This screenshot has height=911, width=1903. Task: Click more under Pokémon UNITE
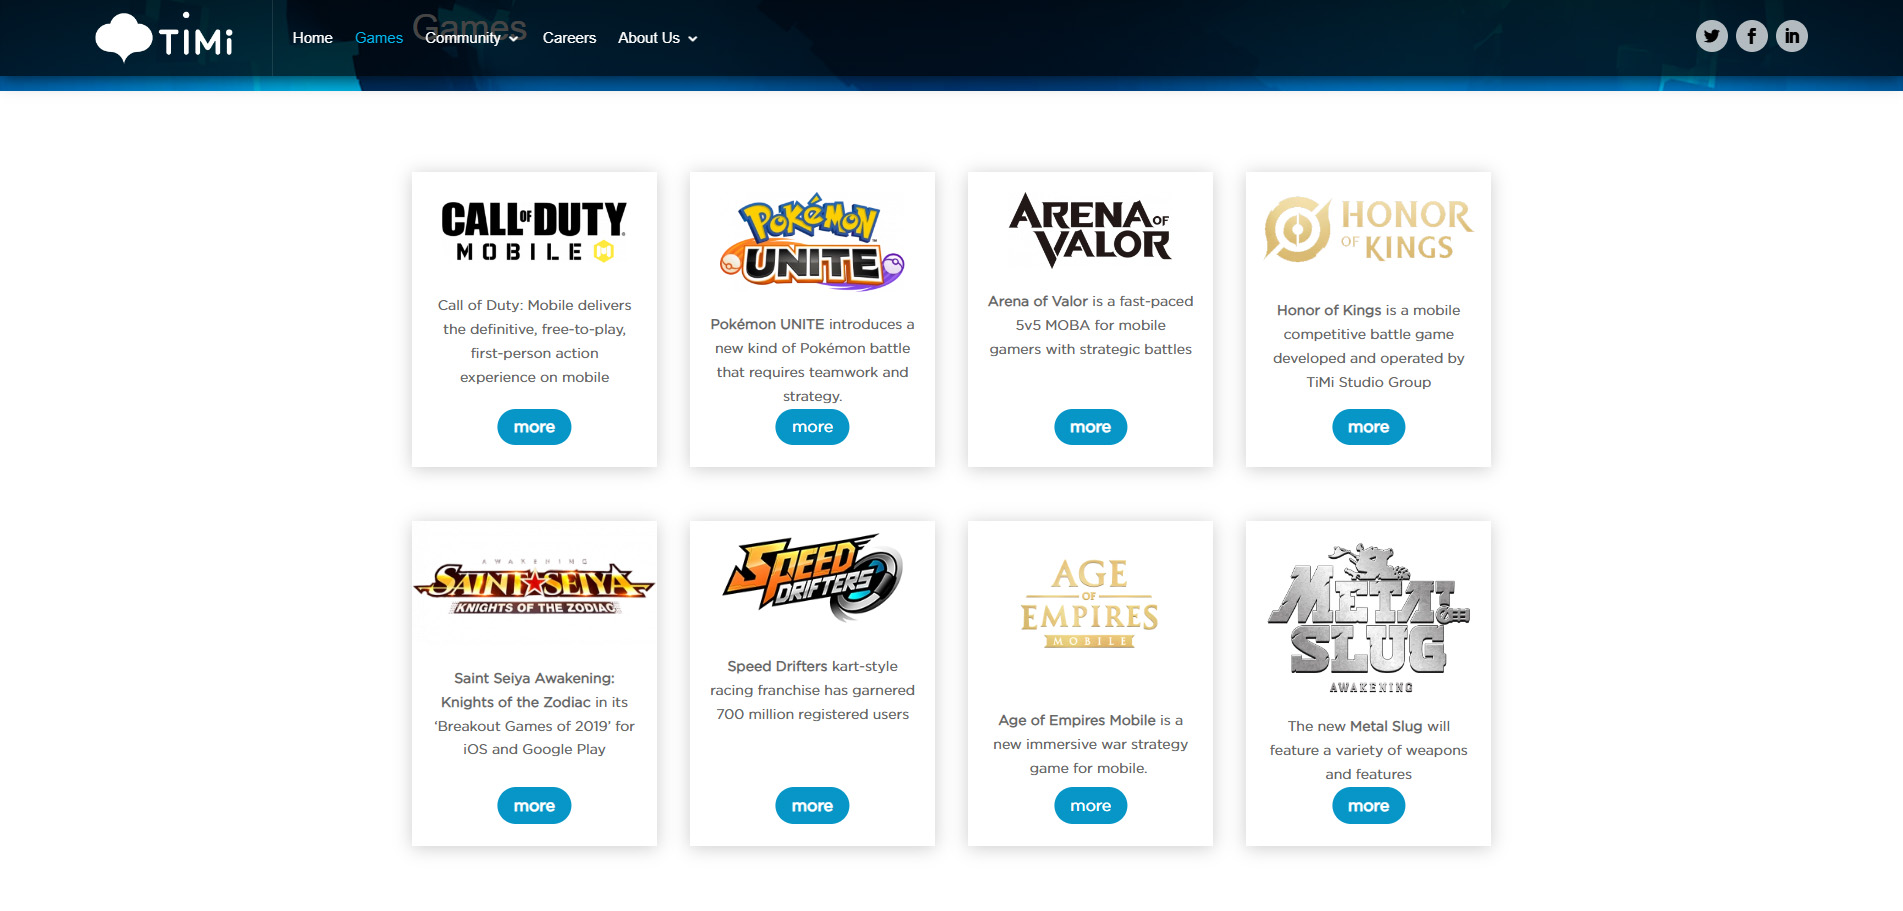pyautogui.click(x=812, y=427)
